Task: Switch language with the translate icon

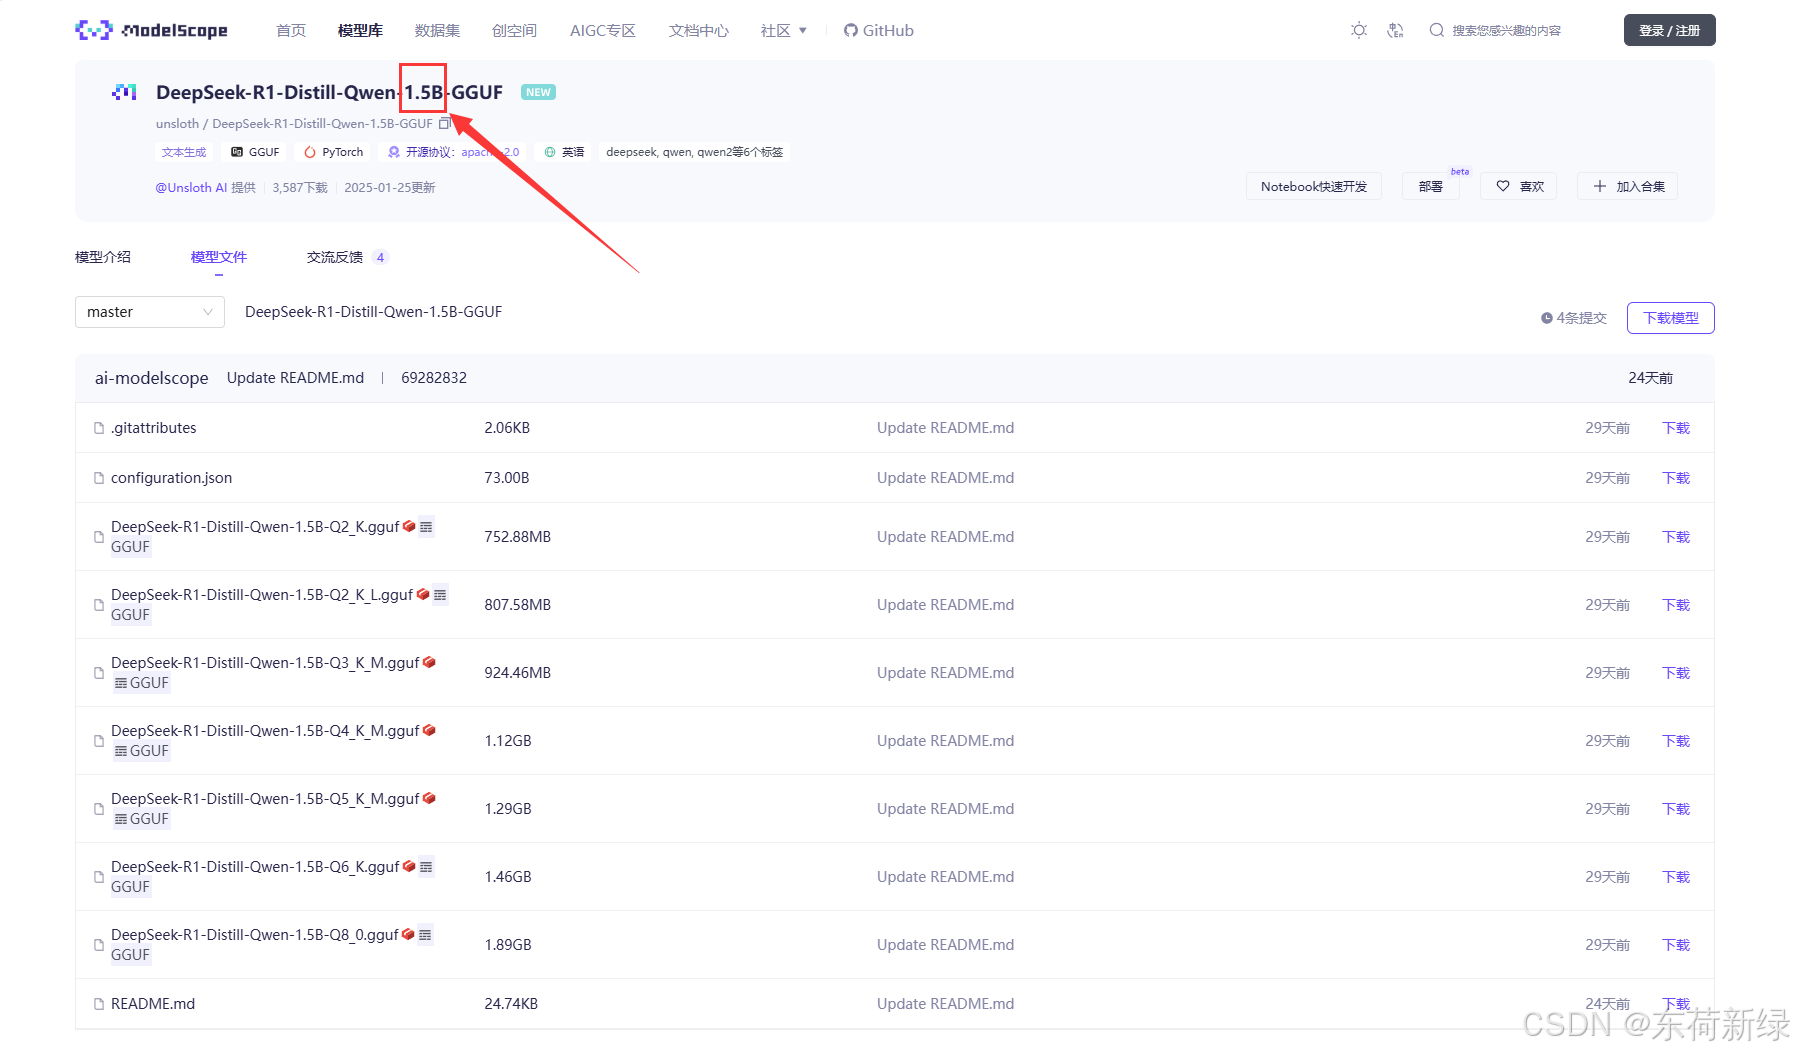Action: click(x=1396, y=30)
